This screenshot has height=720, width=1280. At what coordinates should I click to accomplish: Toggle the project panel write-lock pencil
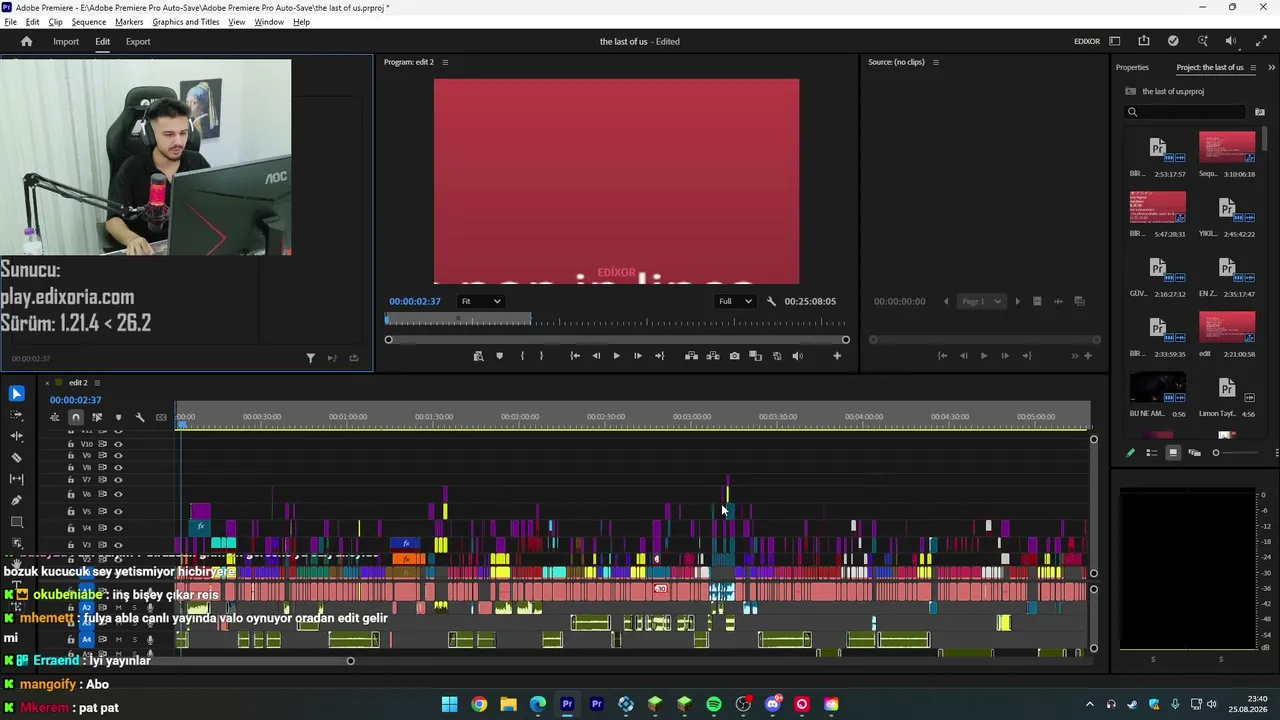click(1131, 453)
